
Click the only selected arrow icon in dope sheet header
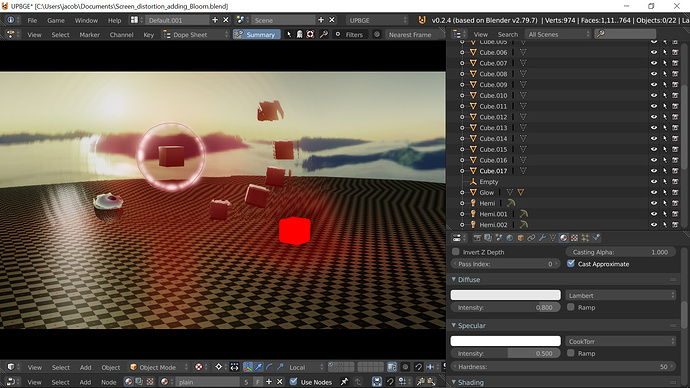pyautogui.click(x=289, y=34)
